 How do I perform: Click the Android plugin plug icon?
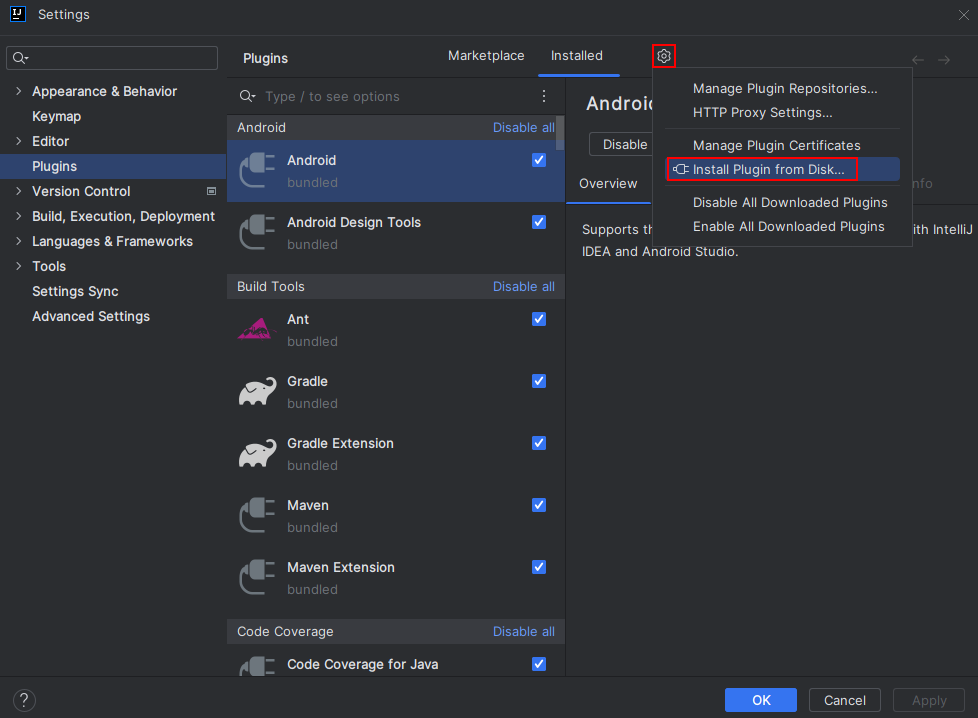pyautogui.click(x=257, y=170)
